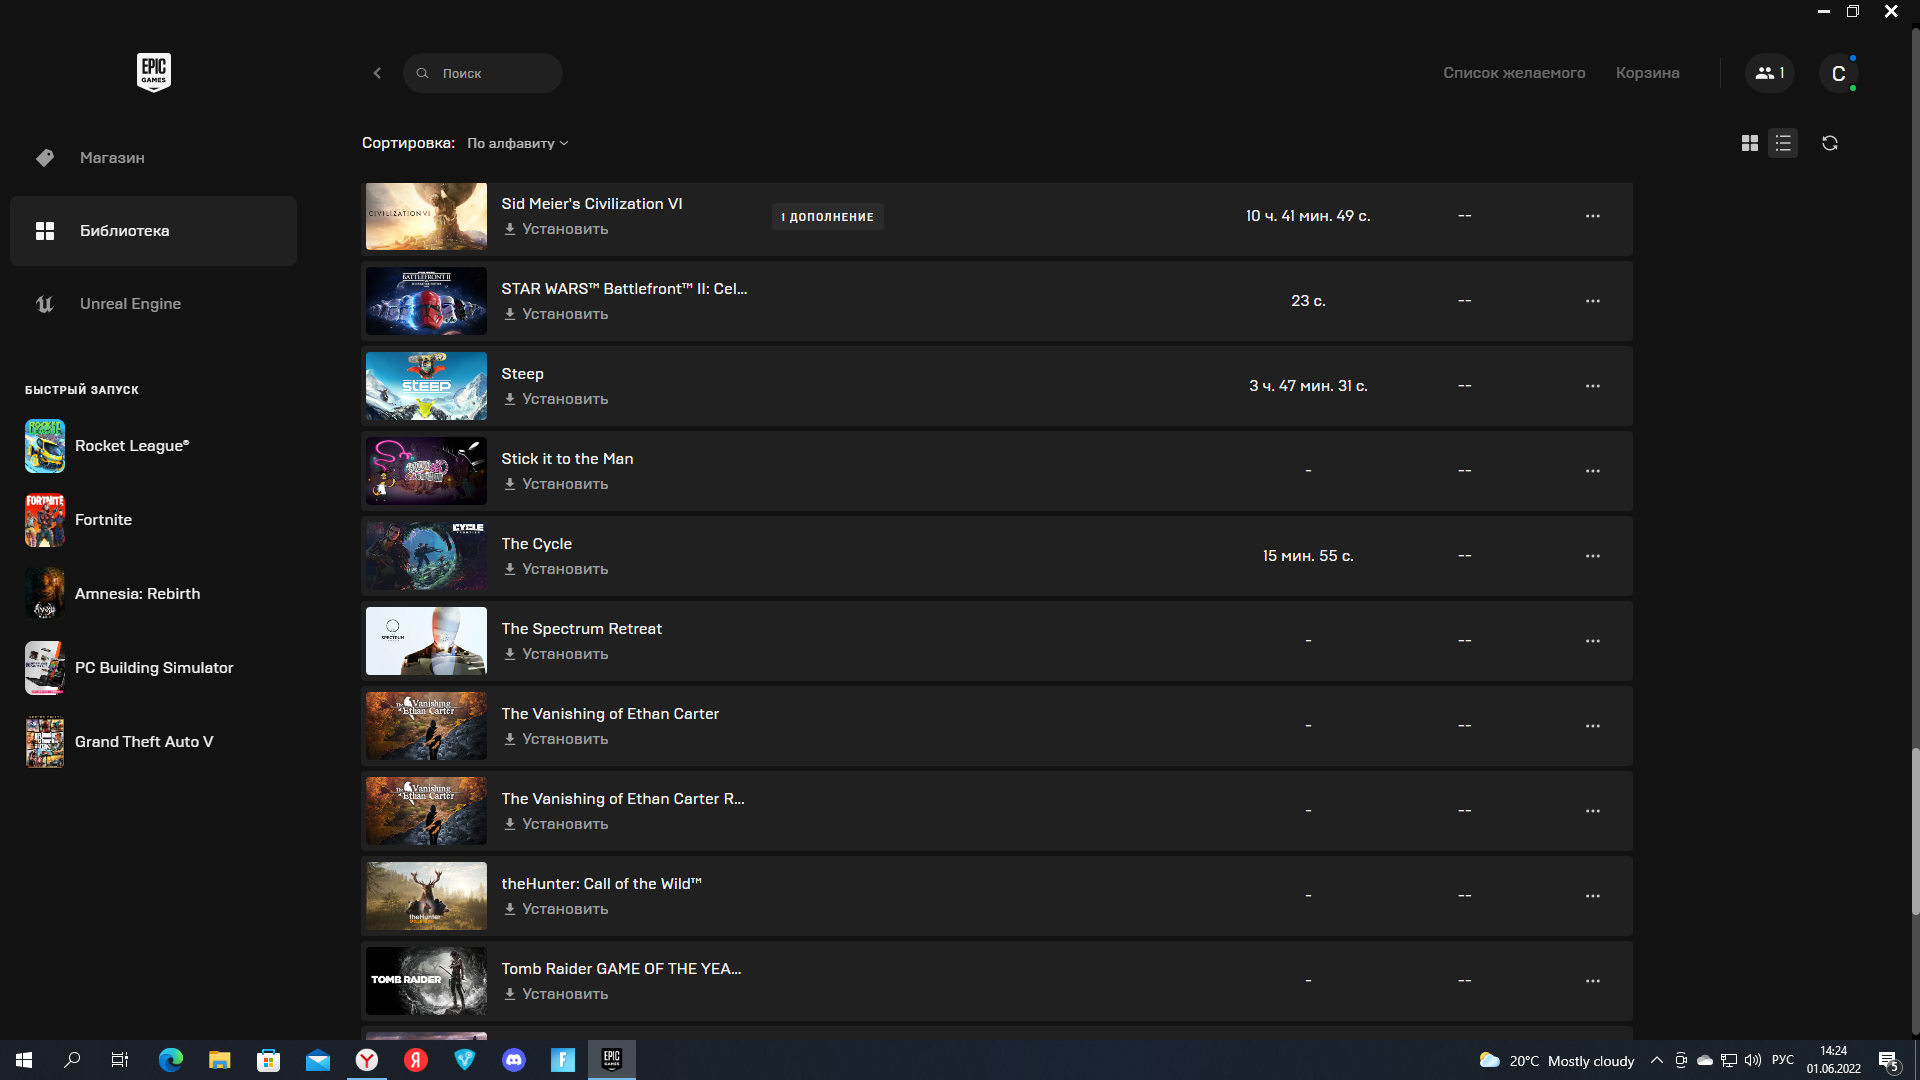
Task: Show hidden system tray icons
Action: tap(1657, 1060)
